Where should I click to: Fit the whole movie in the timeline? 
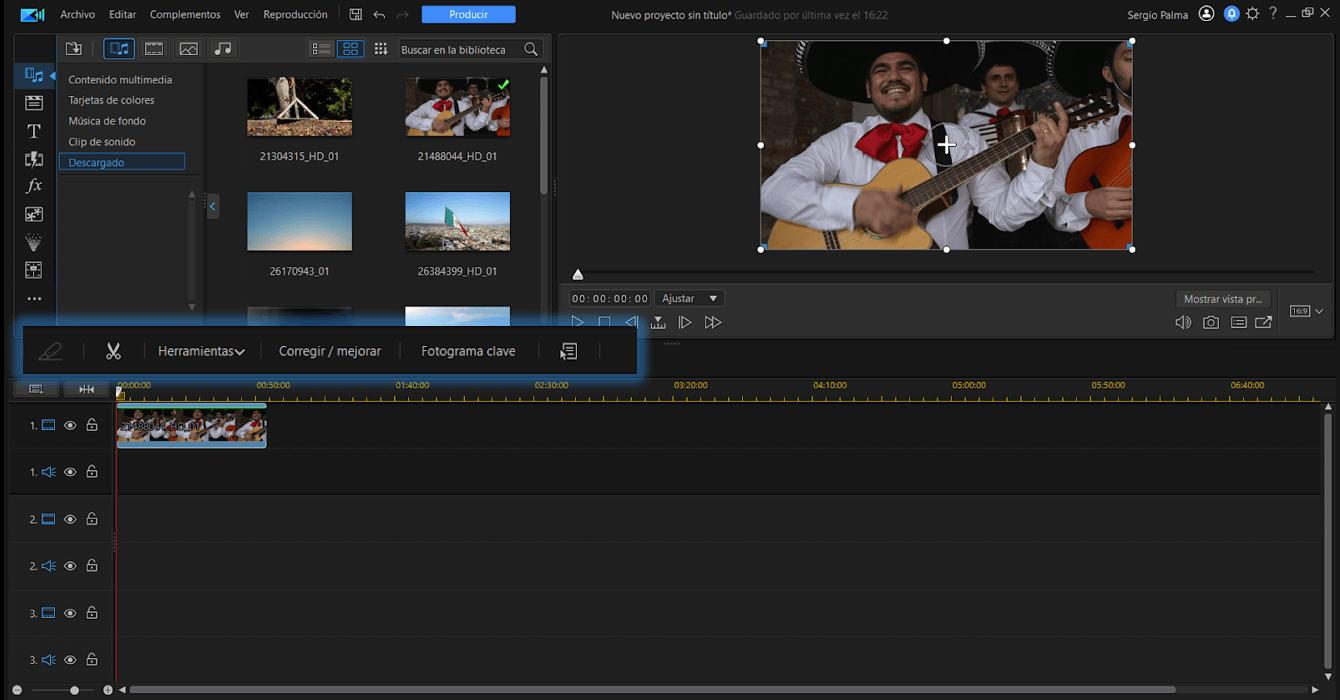(87, 389)
